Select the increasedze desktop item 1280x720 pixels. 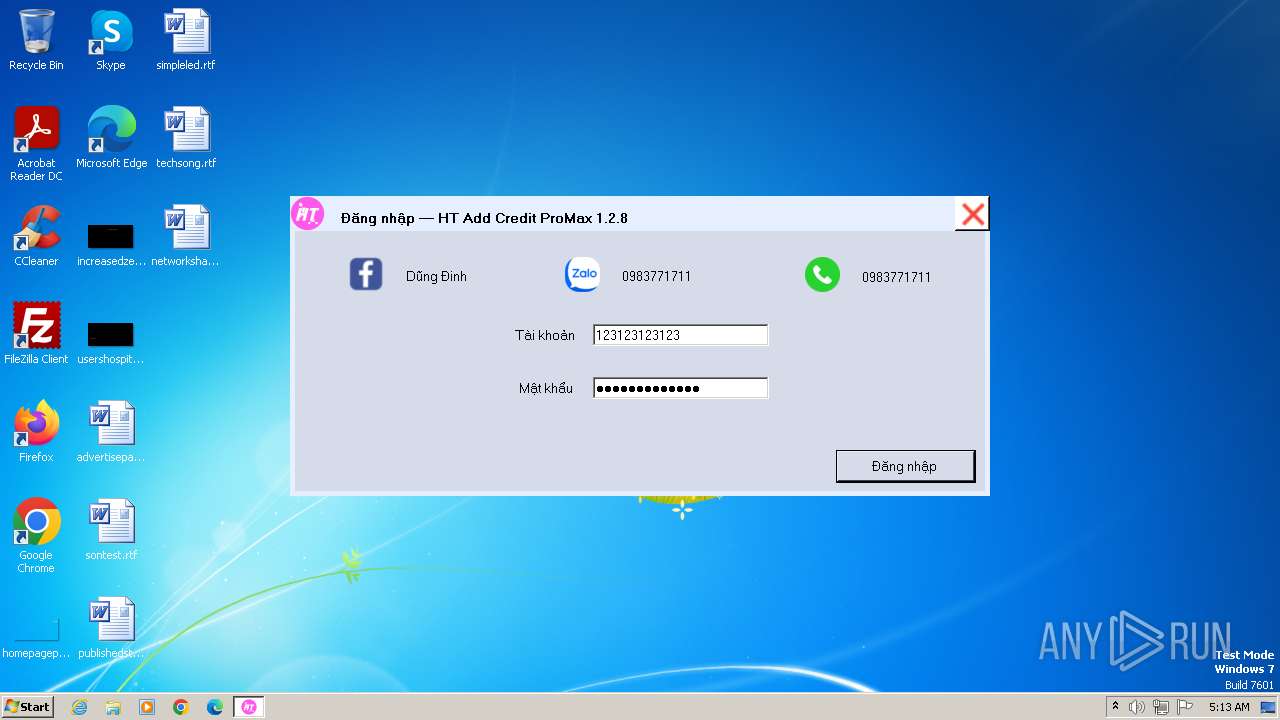(x=111, y=245)
